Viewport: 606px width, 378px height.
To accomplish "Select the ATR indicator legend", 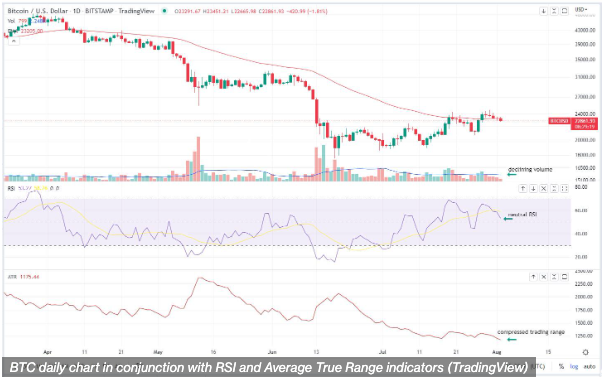I will click(x=12, y=277).
